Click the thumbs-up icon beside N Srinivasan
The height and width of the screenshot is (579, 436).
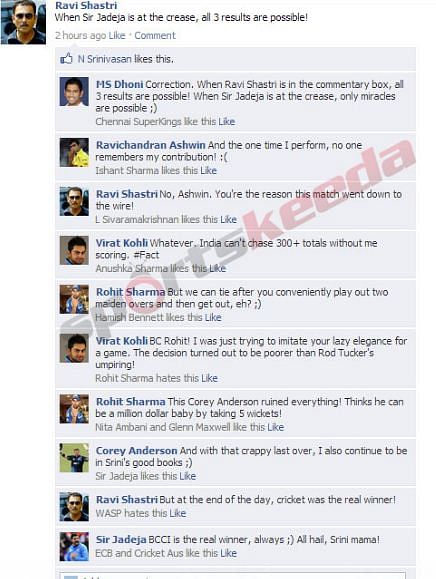[66, 59]
